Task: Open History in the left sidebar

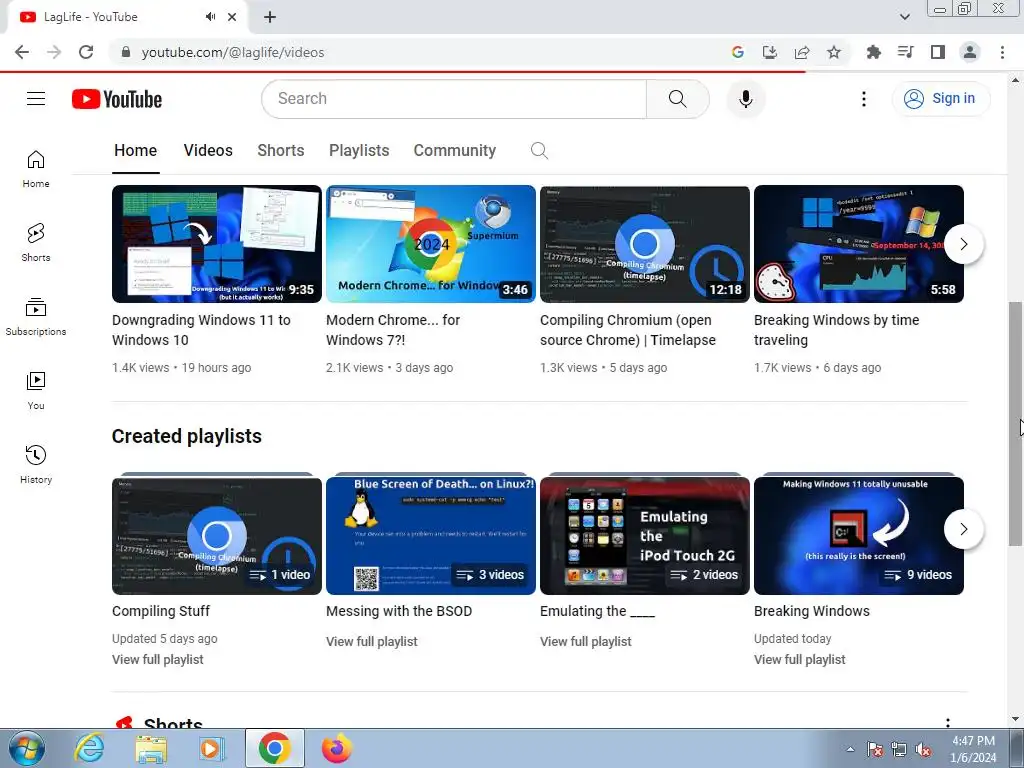Action: (x=36, y=464)
